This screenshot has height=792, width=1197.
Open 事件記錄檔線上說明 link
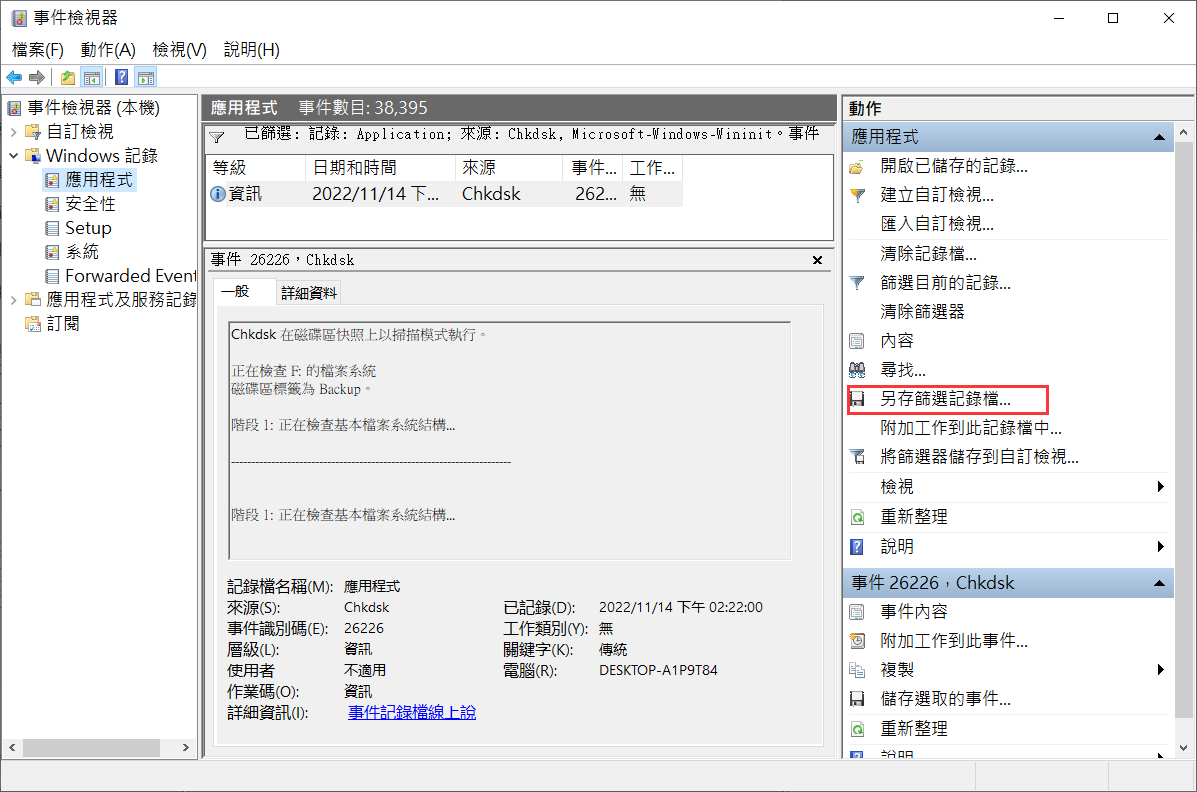click(411, 713)
